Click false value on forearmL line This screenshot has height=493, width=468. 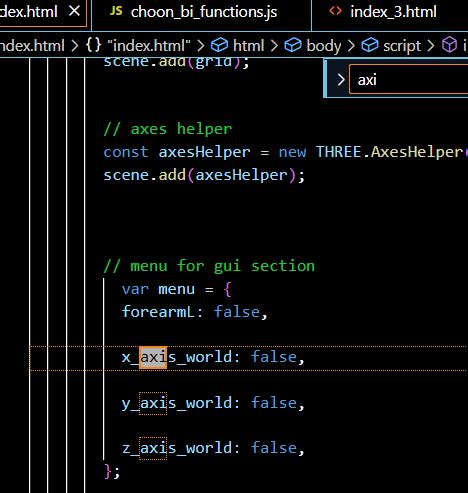pos(237,312)
